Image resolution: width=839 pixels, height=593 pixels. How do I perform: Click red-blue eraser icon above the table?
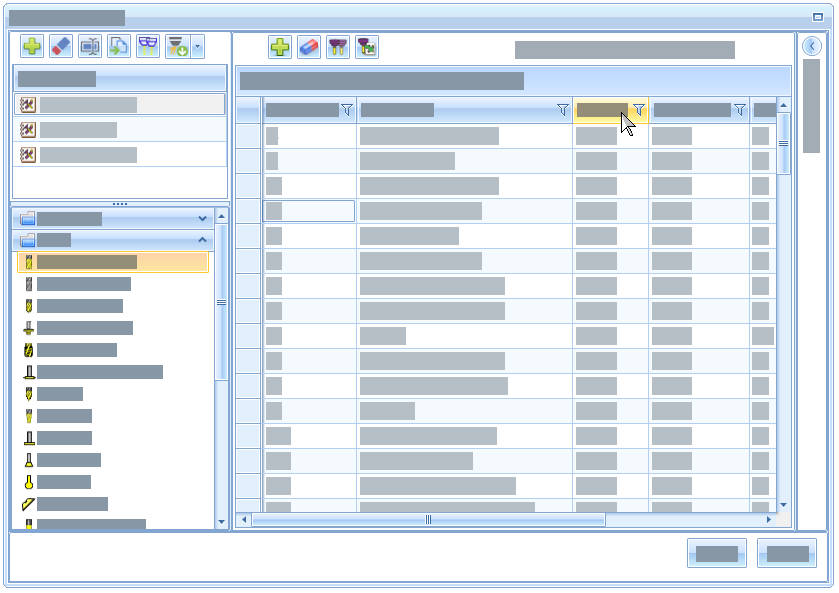309,47
